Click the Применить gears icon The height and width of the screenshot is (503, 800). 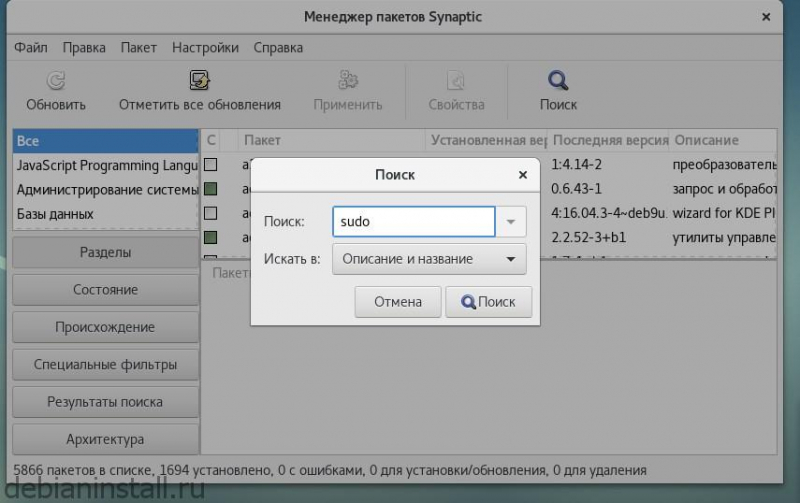[x=348, y=81]
